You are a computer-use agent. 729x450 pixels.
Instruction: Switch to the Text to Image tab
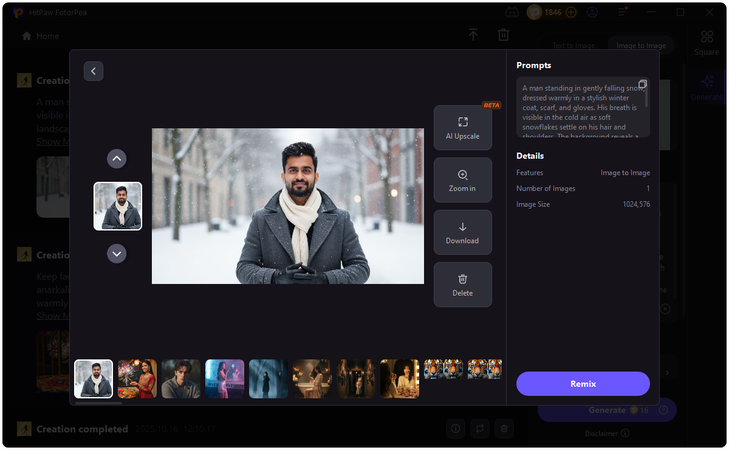(x=575, y=46)
